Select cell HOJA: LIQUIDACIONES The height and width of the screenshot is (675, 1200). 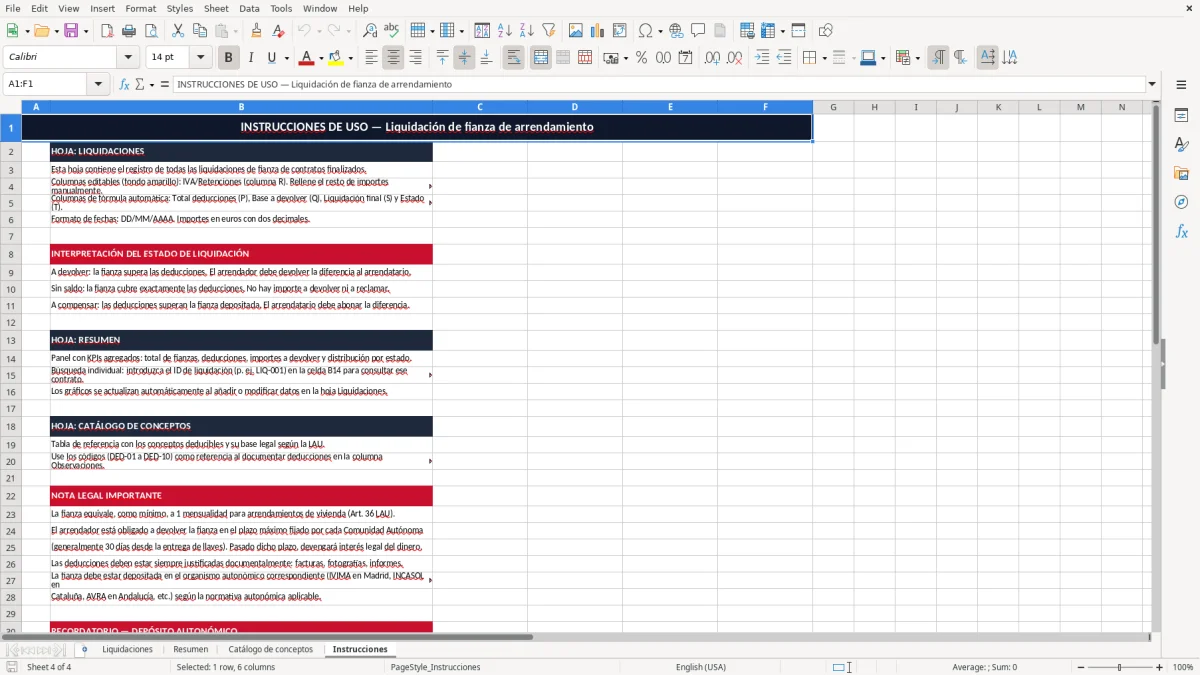pos(241,151)
